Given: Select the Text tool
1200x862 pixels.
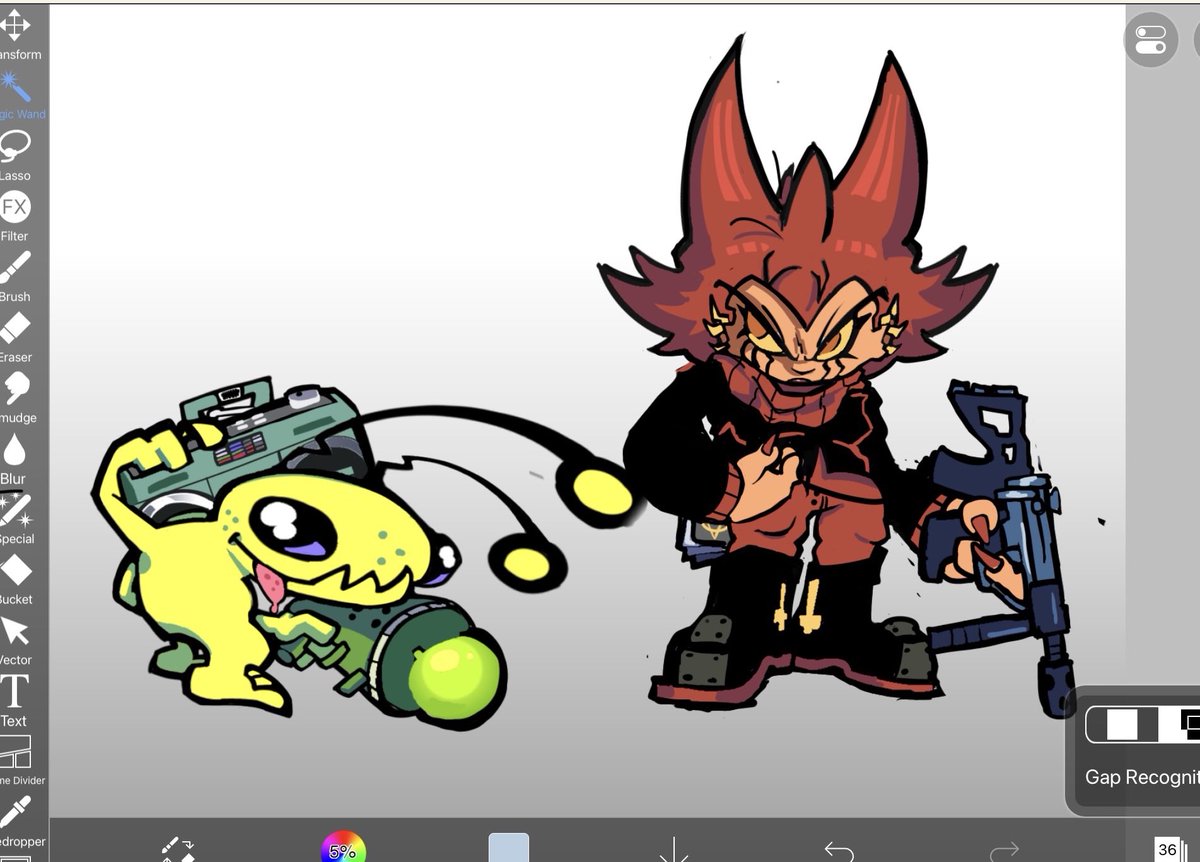Looking at the screenshot, I should [x=14, y=701].
